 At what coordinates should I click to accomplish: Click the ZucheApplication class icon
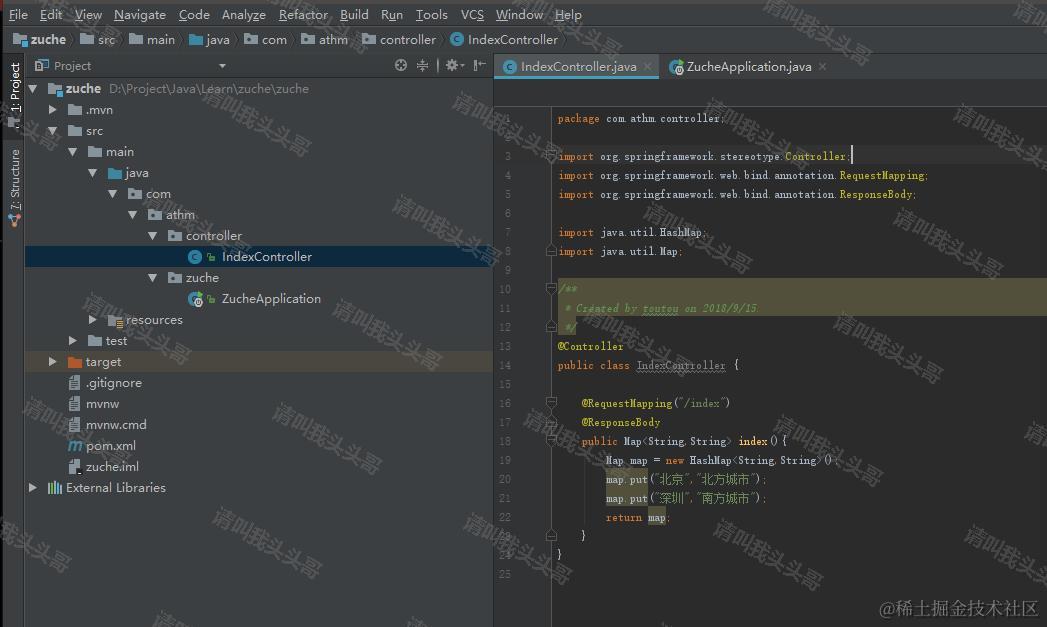pyautogui.click(x=194, y=298)
